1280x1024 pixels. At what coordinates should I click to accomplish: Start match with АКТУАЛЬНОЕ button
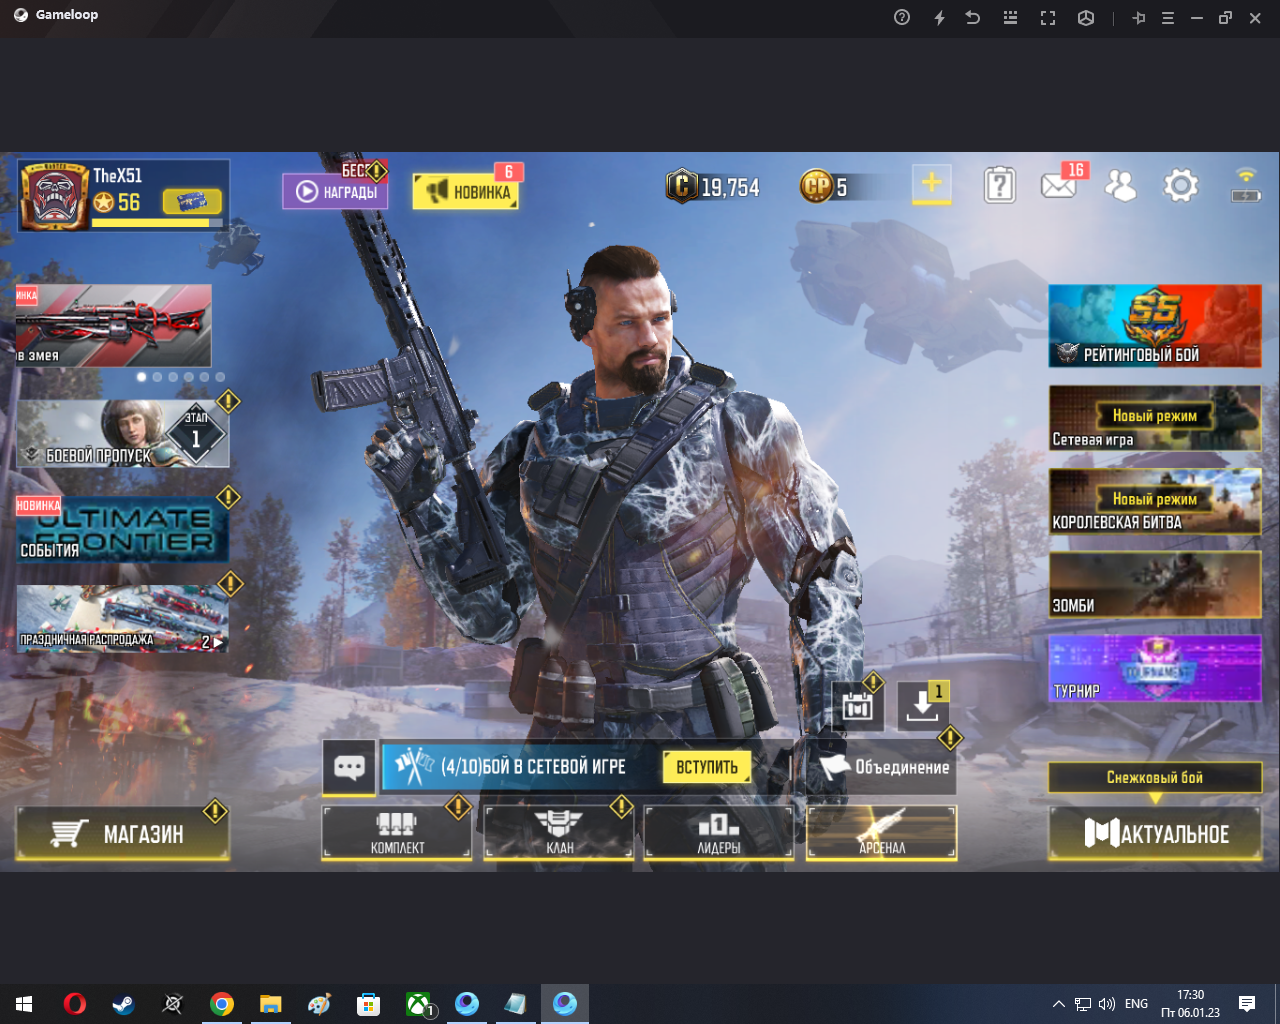pyautogui.click(x=1155, y=833)
